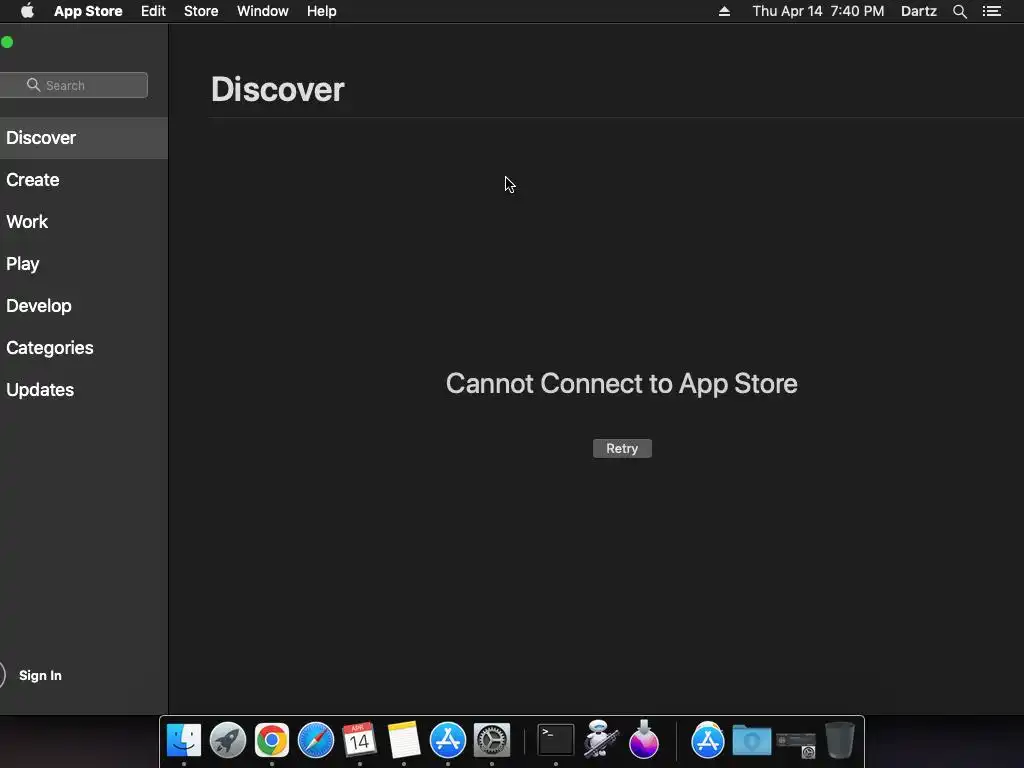Launch Launchpad rocket icon in dock
1024x768 pixels.
click(x=228, y=741)
